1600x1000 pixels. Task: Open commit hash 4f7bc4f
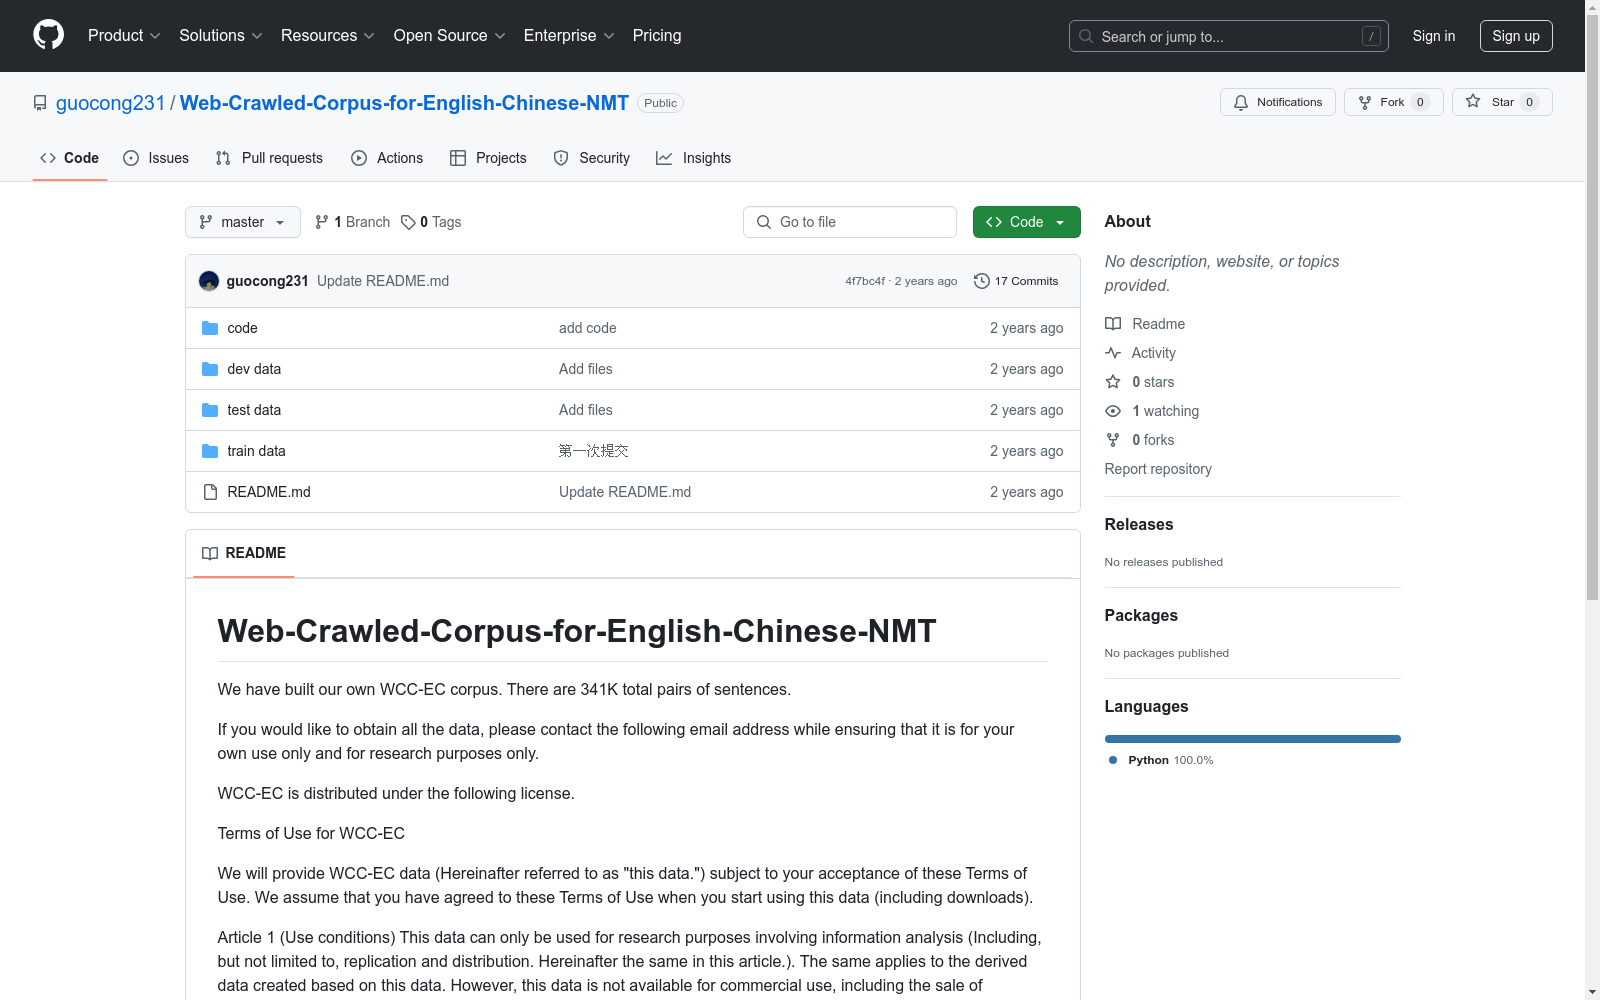pyautogui.click(x=865, y=281)
